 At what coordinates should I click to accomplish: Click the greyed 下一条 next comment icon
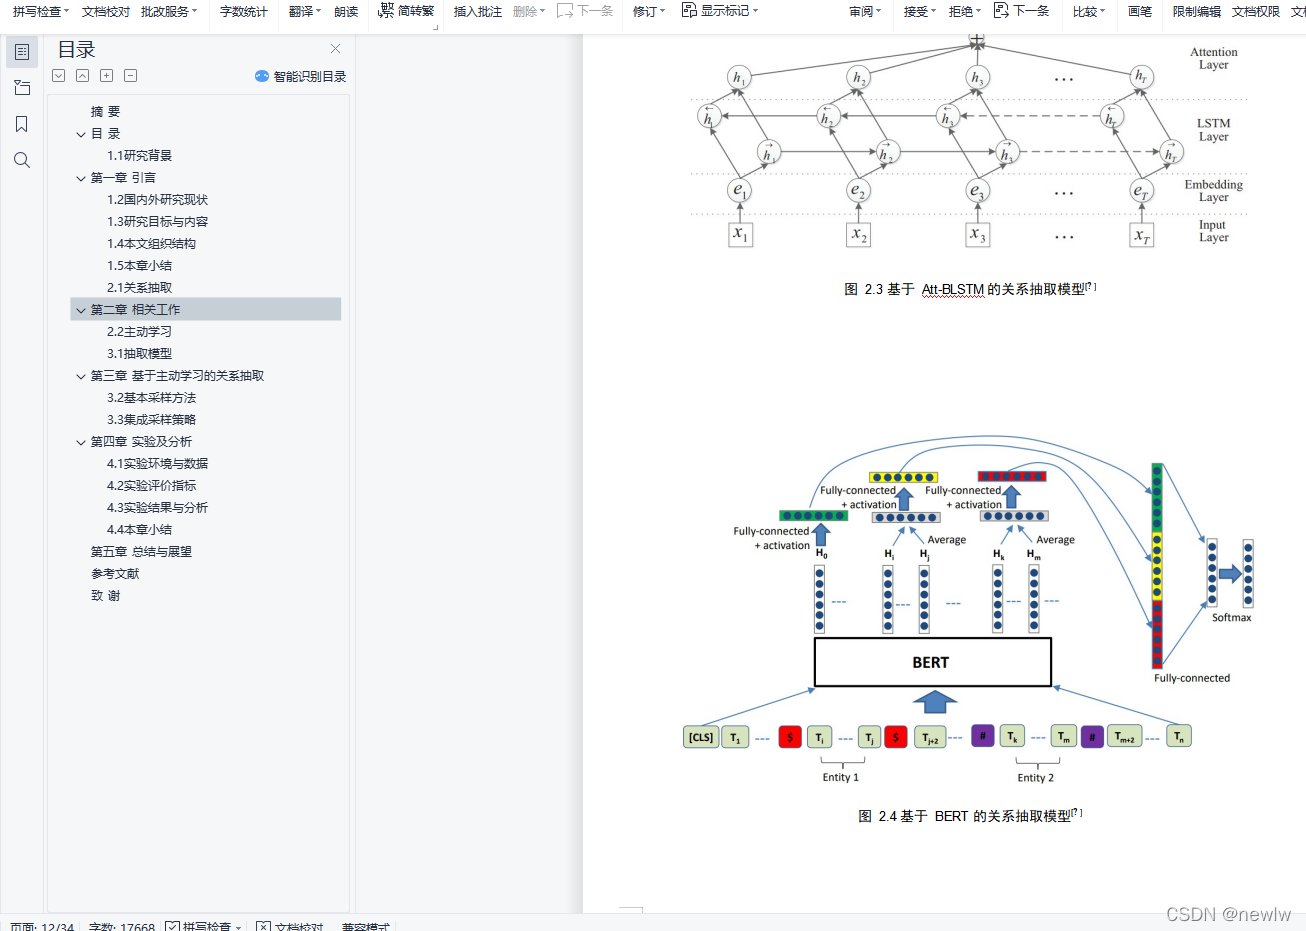[x=565, y=11]
